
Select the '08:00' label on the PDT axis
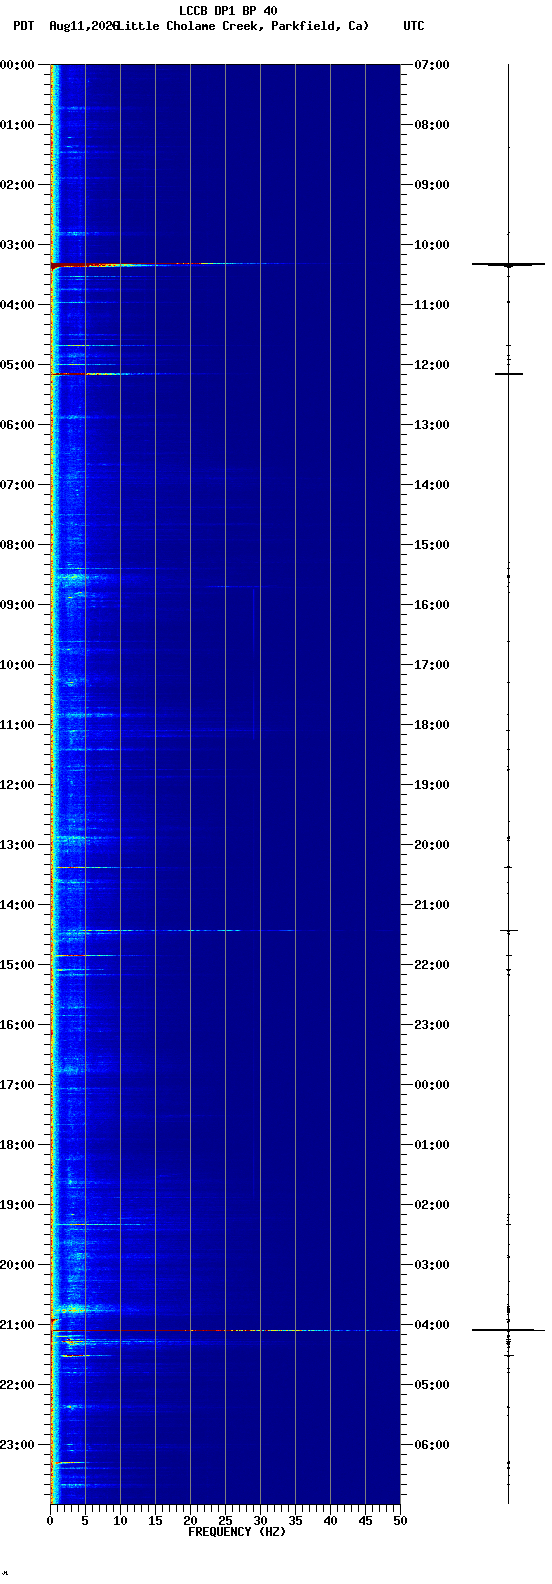(x=17, y=545)
